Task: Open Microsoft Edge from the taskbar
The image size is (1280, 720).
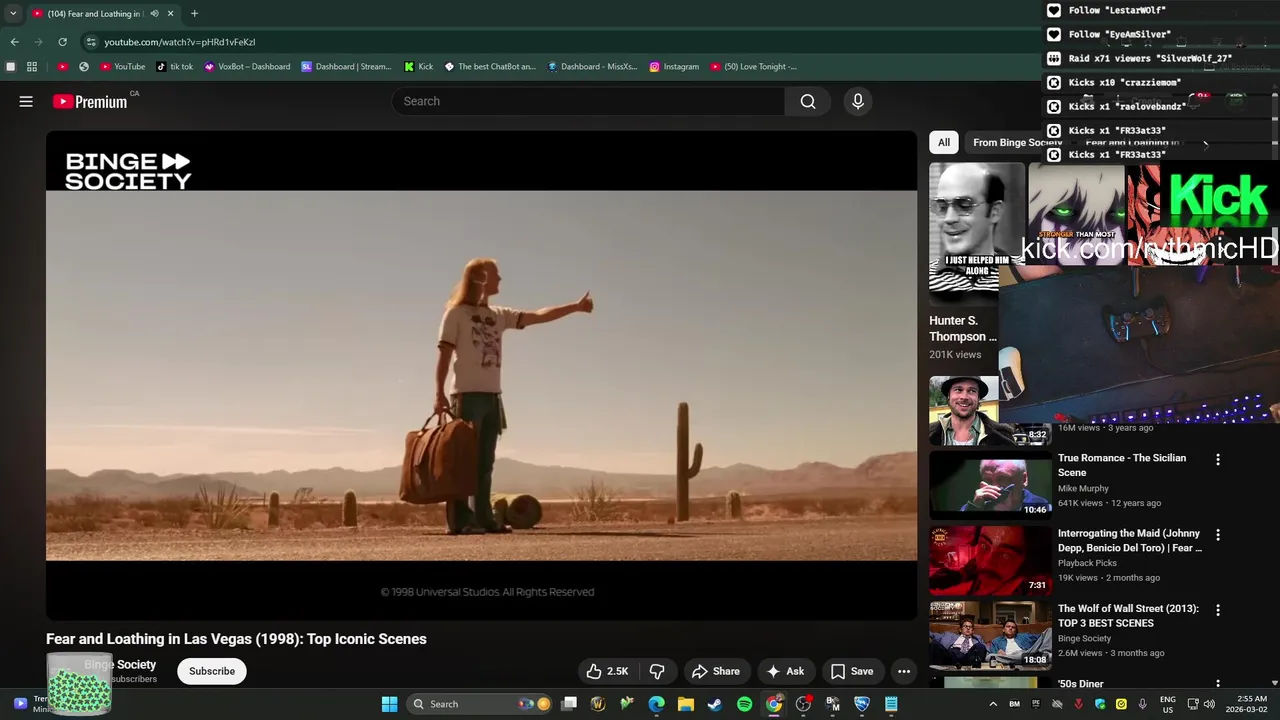Action: tap(656, 704)
